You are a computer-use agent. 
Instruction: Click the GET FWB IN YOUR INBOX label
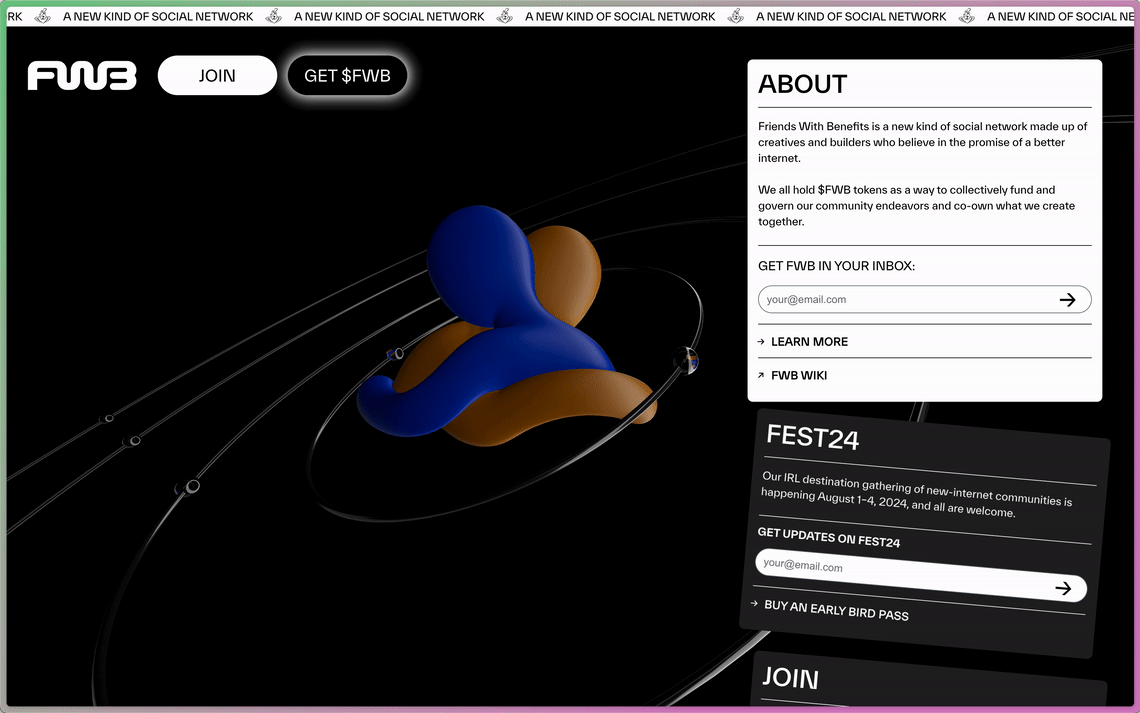click(x=836, y=266)
